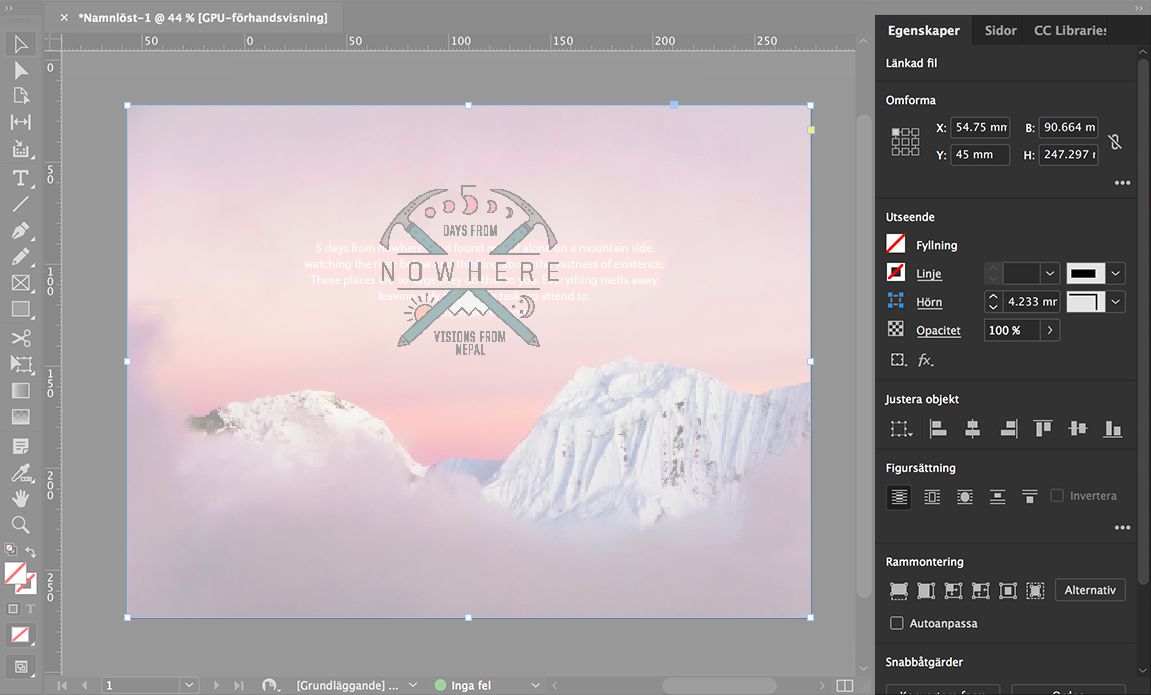
Task: Toggle constrain proportions for width and height
Action: (1115, 141)
